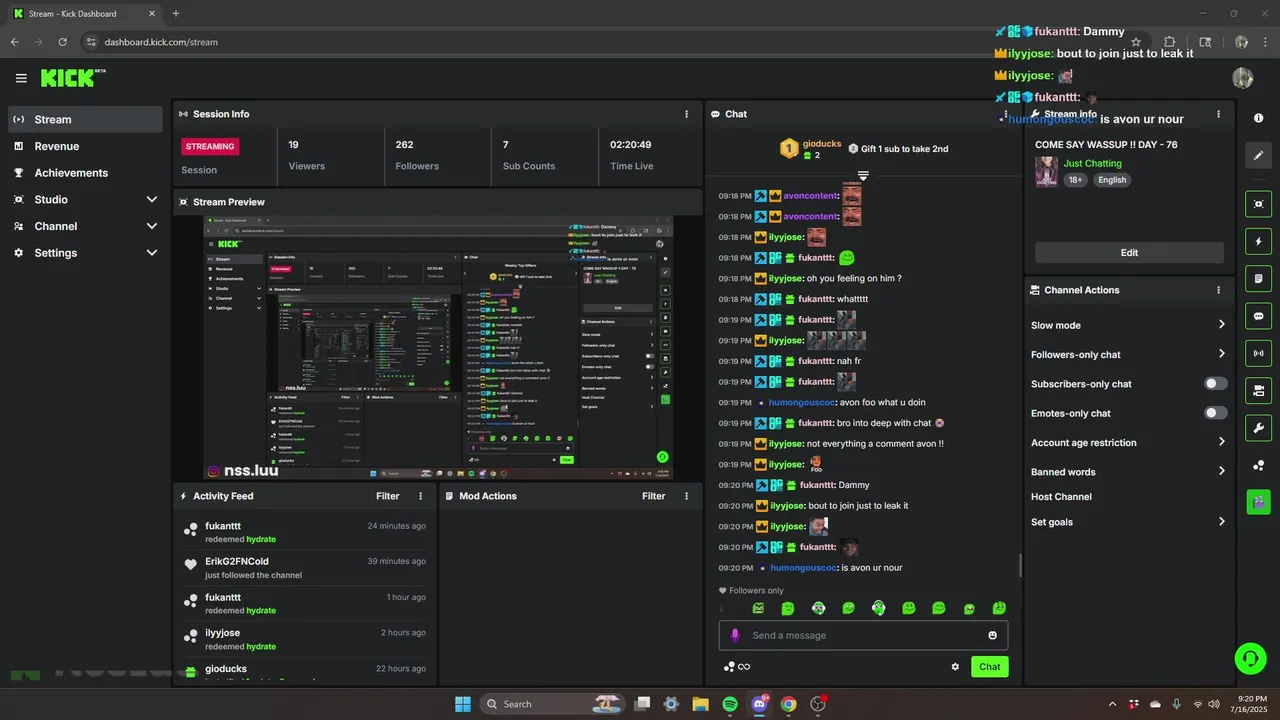Click the pencil edit icon in right sidebar
1280x720 pixels.
point(1258,156)
